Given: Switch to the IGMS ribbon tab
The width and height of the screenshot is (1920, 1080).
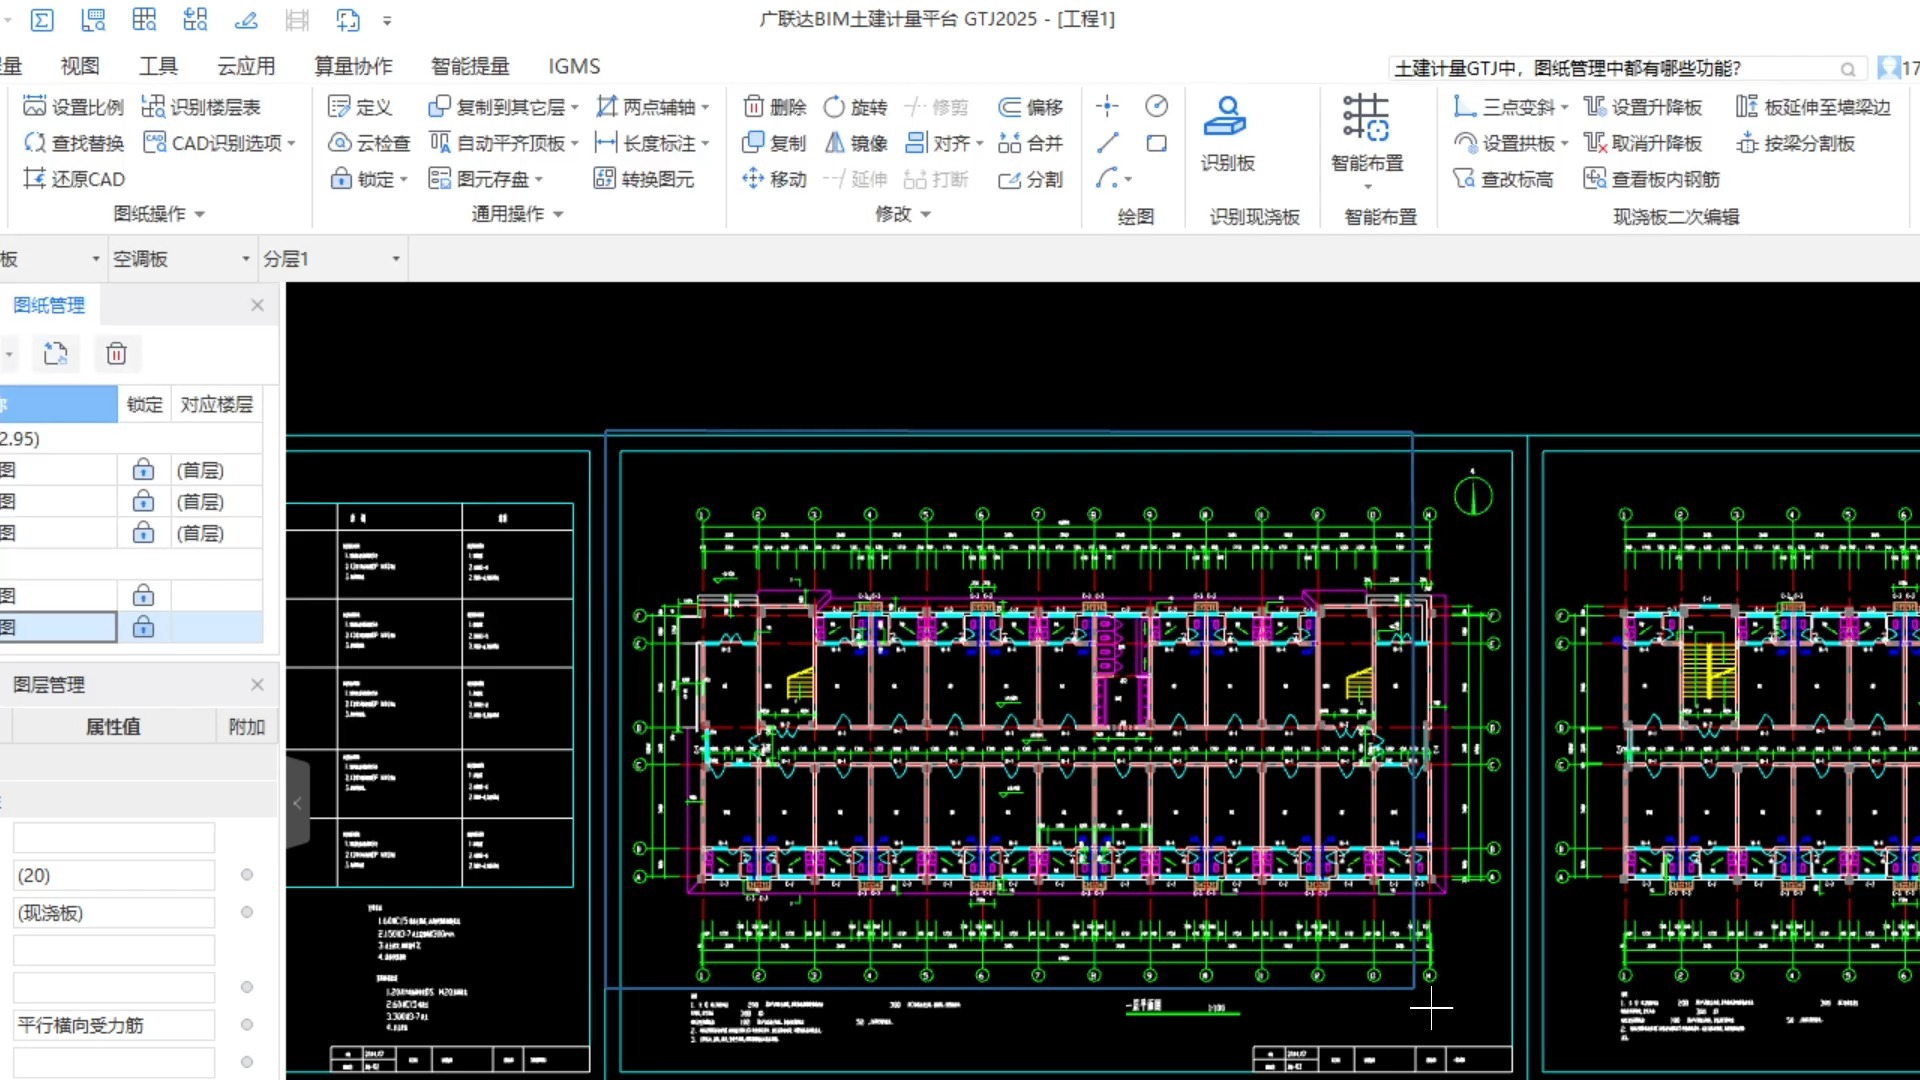Looking at the screenshot, I should [574, 66].
